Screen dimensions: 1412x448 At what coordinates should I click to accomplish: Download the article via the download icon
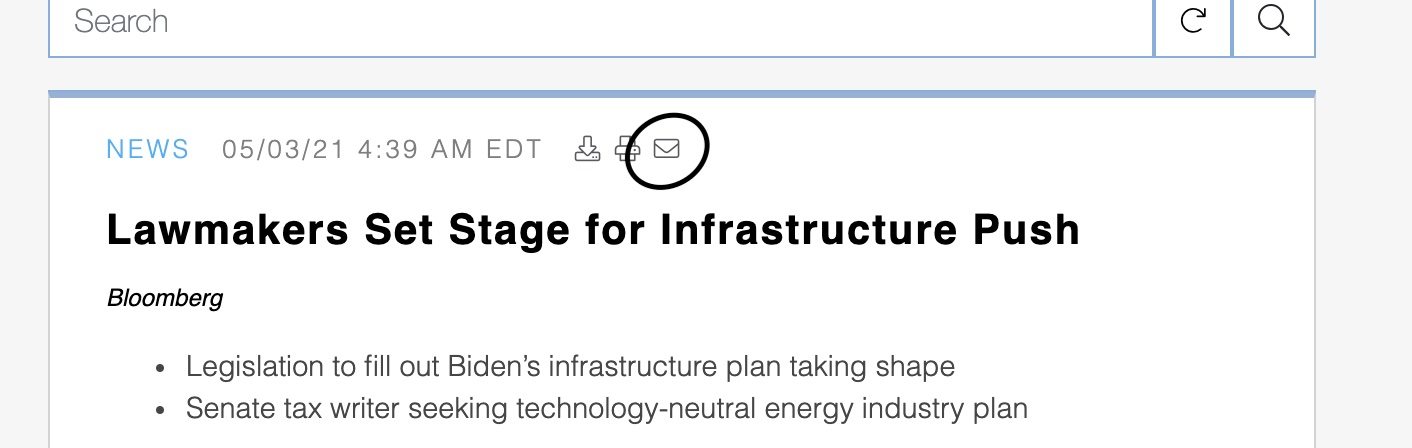click(x=587, y=149)
